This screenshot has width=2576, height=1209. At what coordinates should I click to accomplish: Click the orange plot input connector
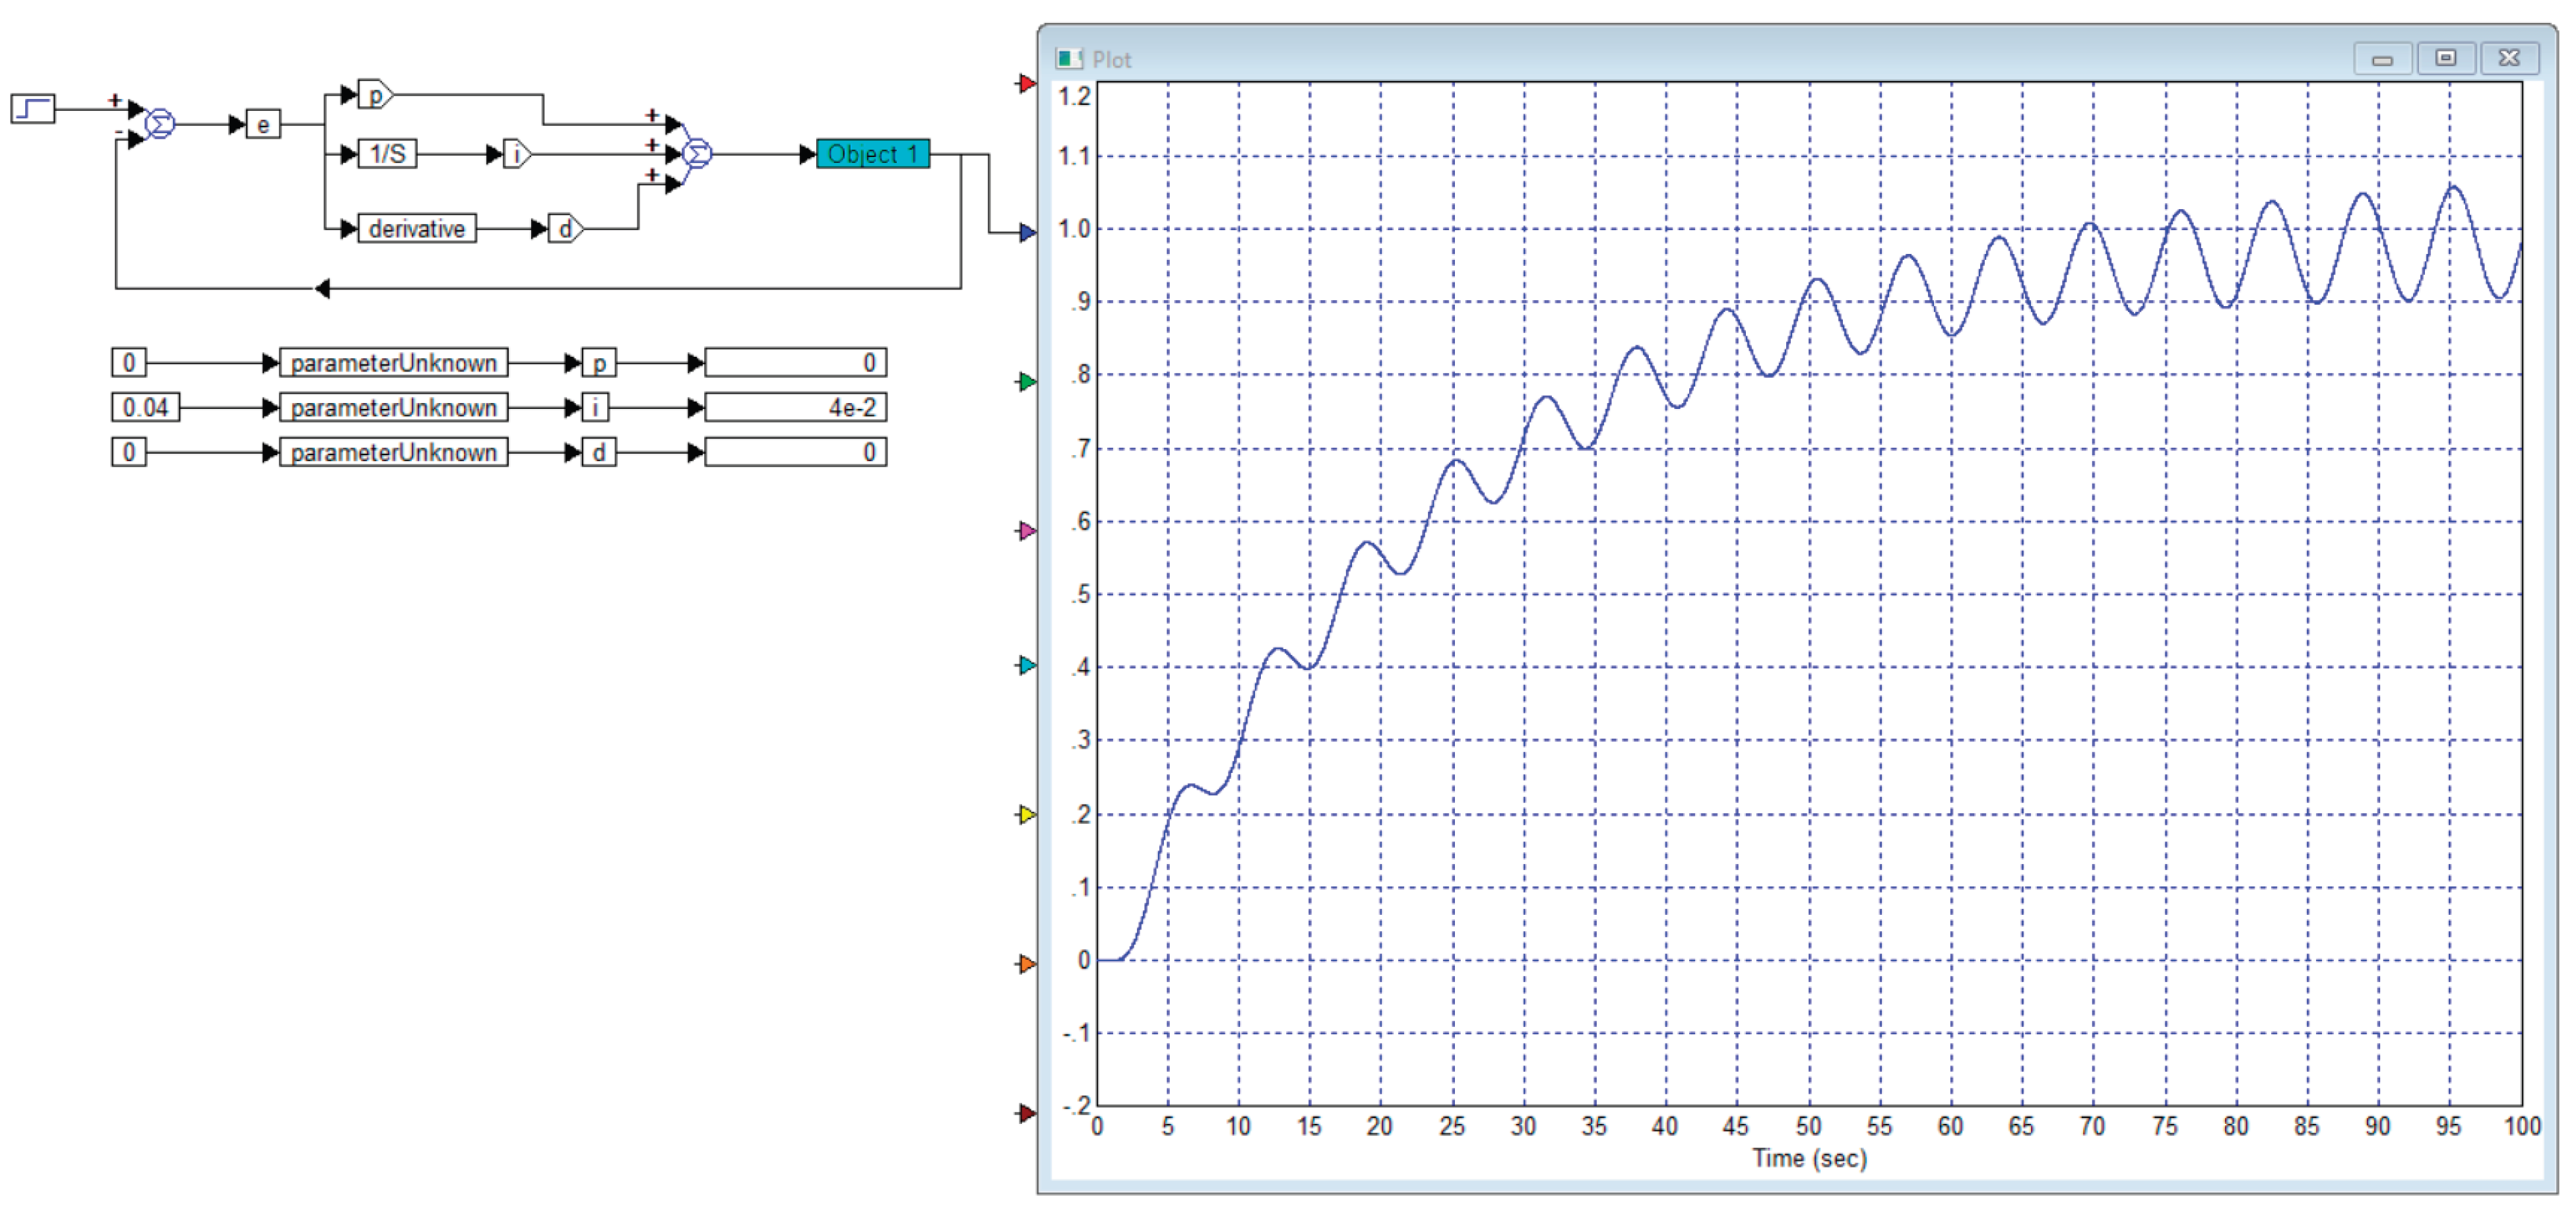(x=1026, y=963)
